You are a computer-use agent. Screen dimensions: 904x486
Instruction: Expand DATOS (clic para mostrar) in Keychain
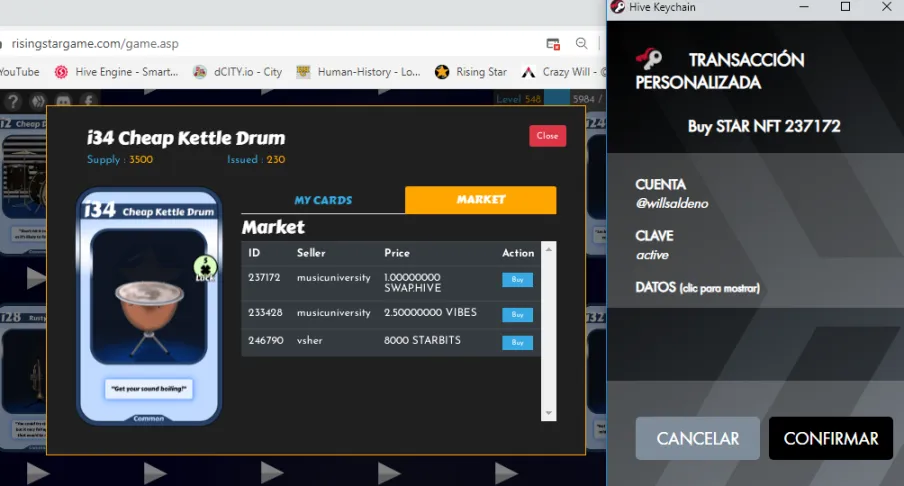697,287
